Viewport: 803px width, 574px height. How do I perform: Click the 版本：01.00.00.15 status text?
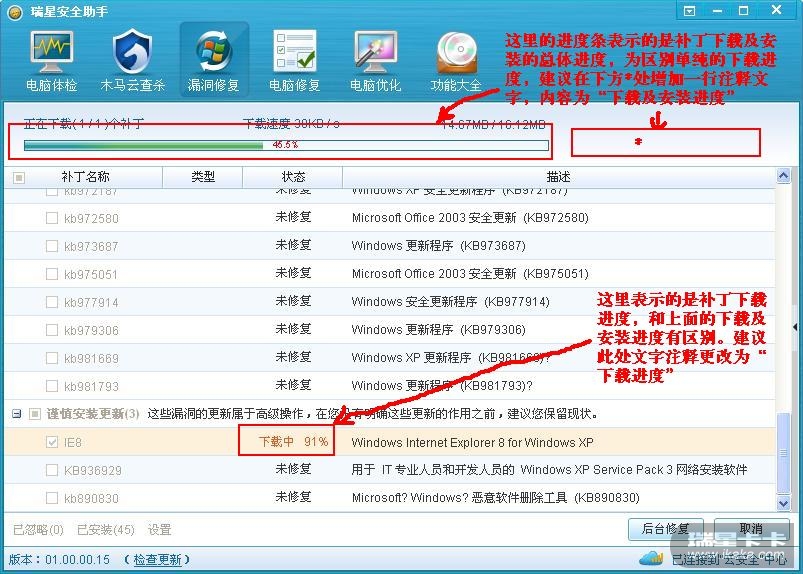point(59,560)
